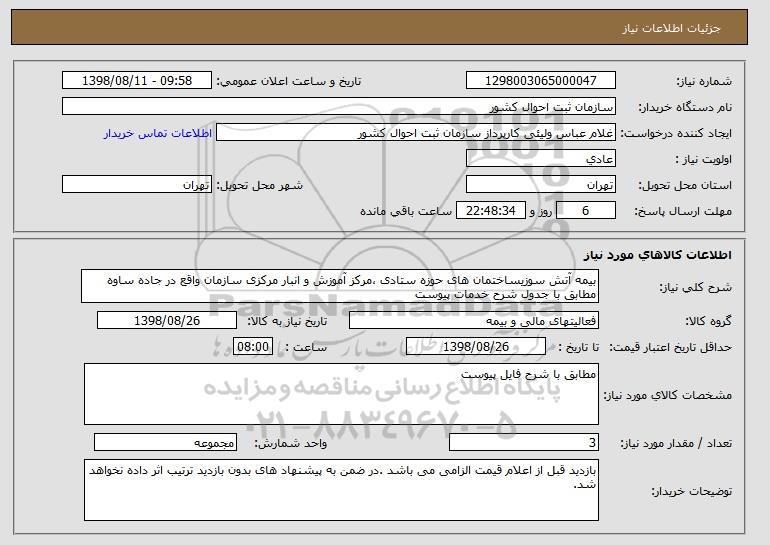Click the goods group field فعالیتهای مالی و بیمه

click(x=474, y=321)
